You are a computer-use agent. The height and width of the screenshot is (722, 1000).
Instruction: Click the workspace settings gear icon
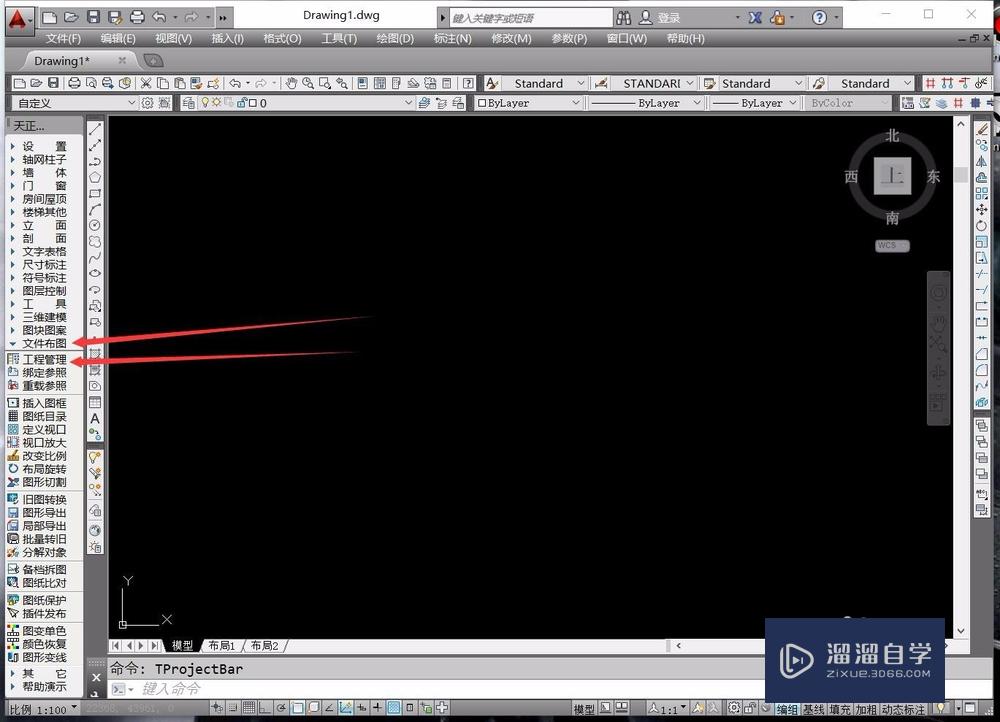point(147,103)
